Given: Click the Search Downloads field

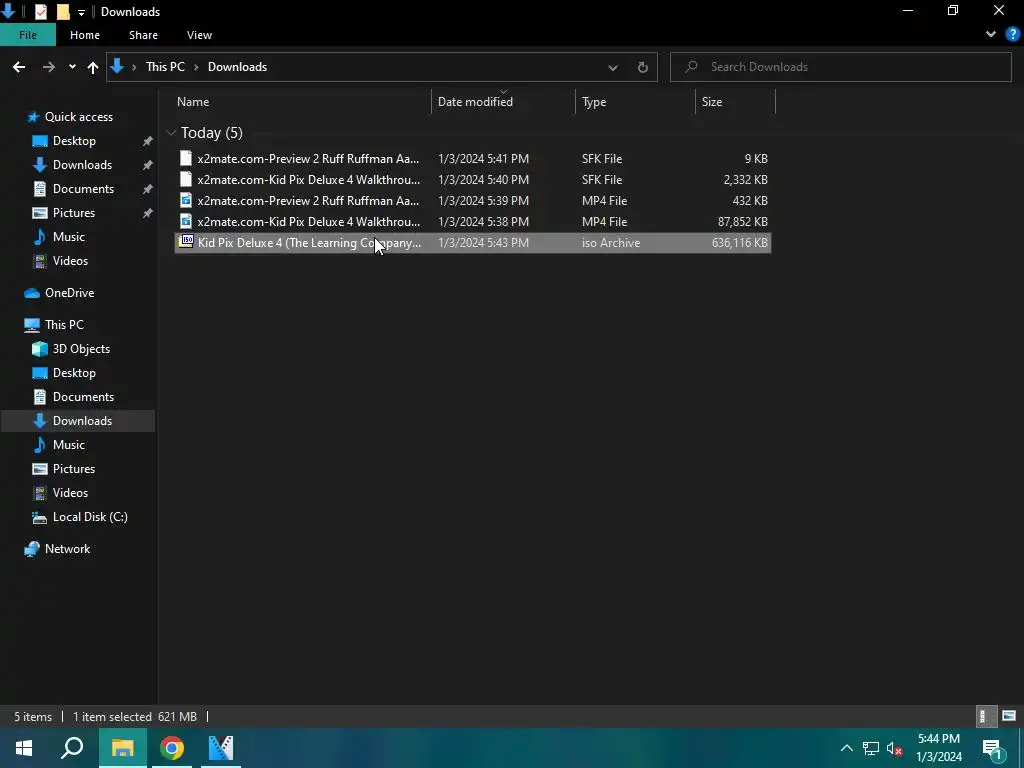Looking at the screenshot, I should click(840, 67).
